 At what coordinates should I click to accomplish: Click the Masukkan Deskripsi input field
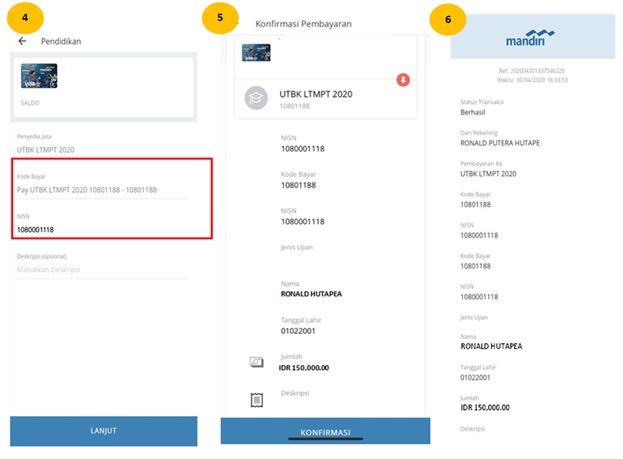[102, 269]
